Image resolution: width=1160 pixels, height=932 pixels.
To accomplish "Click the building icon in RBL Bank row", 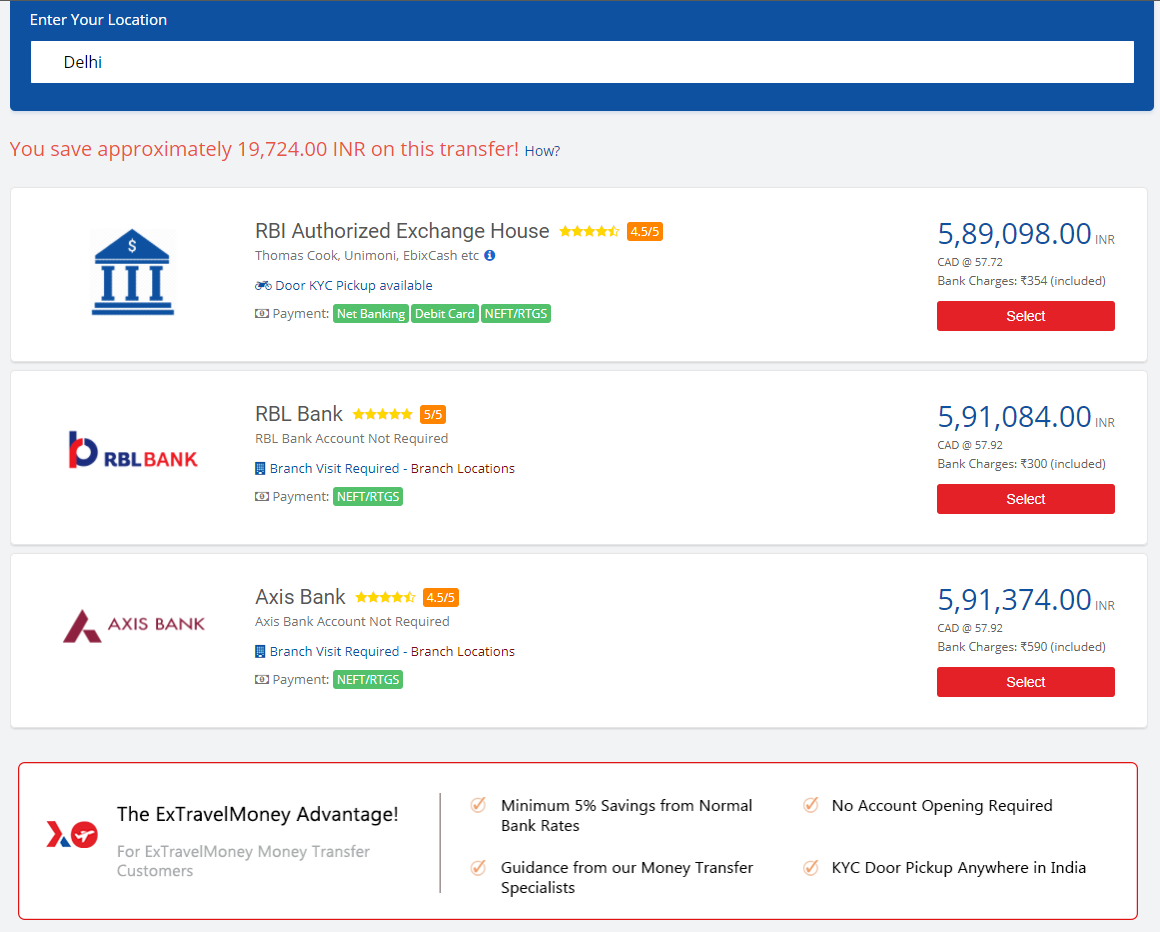I will click(260, 468).
